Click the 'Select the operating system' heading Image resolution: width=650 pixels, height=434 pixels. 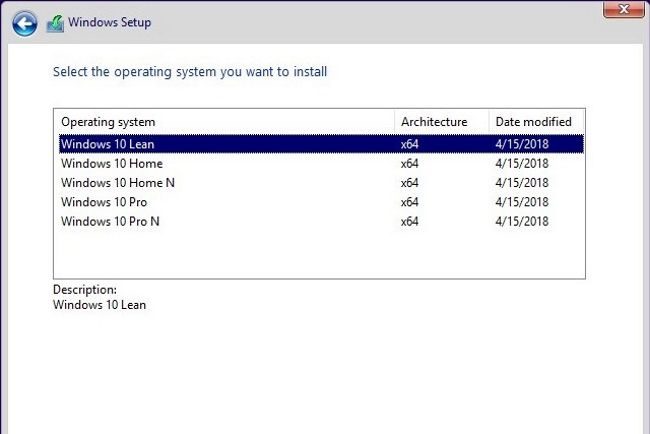click(190, 72)
